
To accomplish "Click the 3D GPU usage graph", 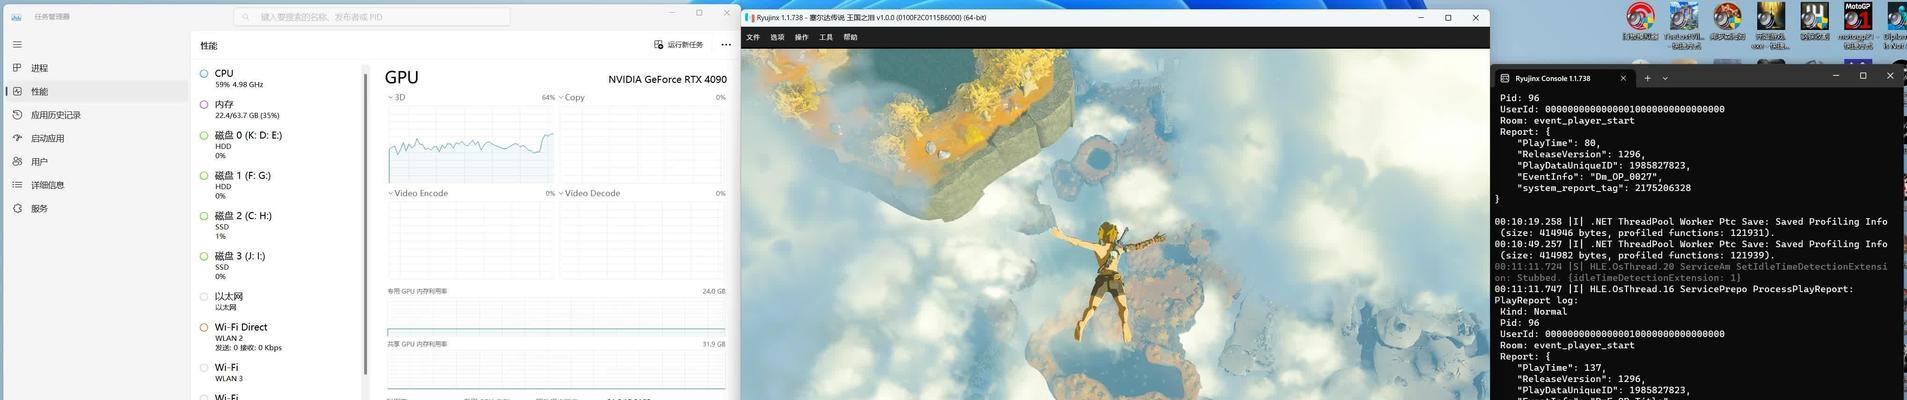I will (471, 144).
